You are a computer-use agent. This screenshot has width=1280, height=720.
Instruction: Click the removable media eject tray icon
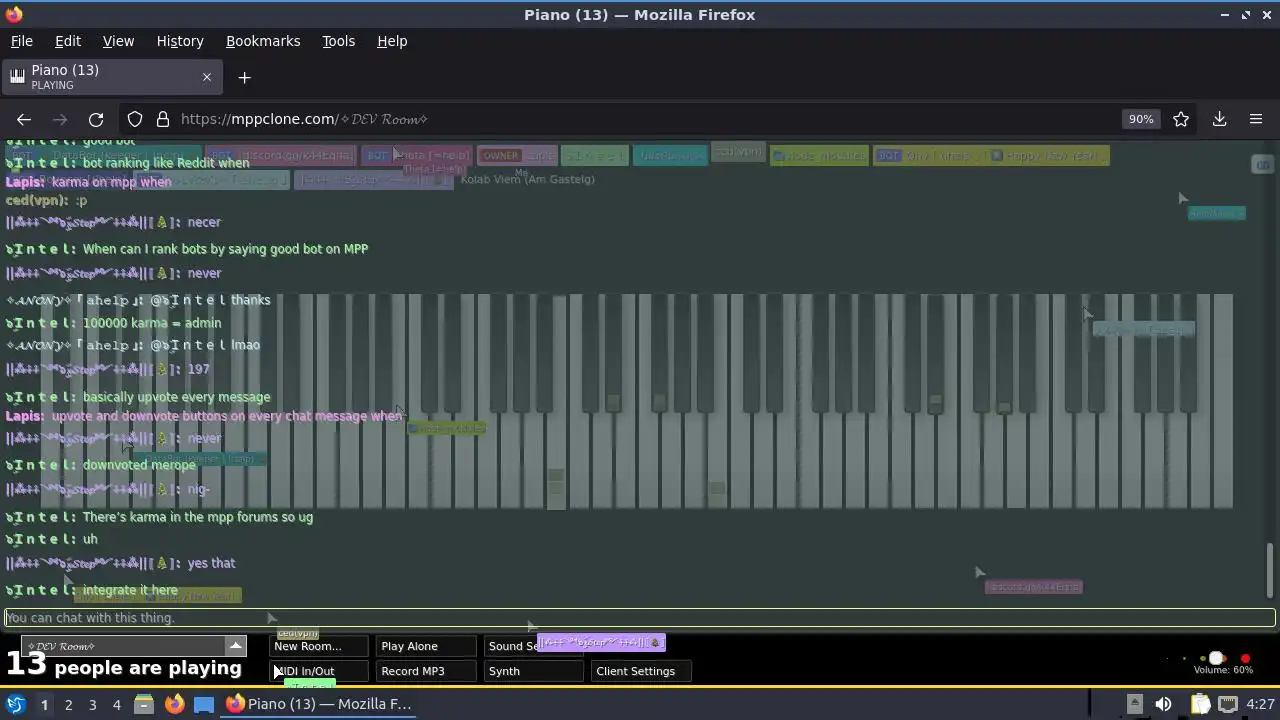coord(1134,704)
